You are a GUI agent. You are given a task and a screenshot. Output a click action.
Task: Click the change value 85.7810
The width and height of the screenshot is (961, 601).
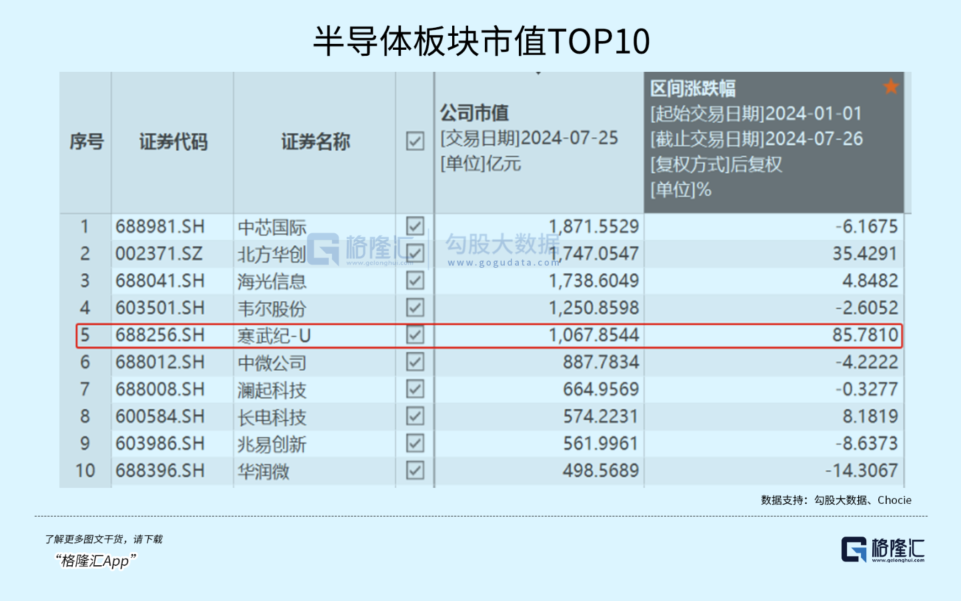865,335
